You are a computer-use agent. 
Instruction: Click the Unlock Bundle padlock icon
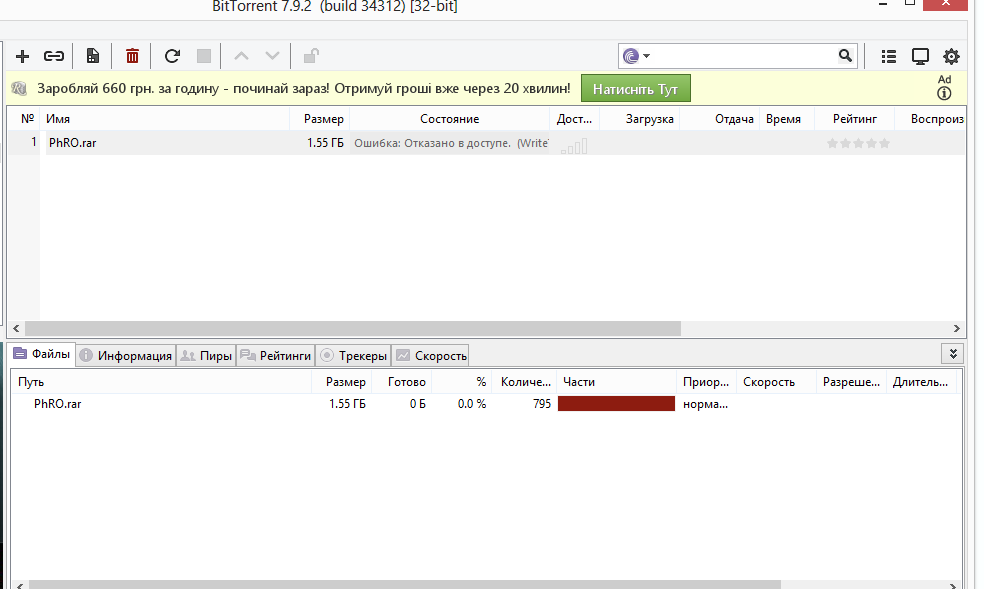311,56
